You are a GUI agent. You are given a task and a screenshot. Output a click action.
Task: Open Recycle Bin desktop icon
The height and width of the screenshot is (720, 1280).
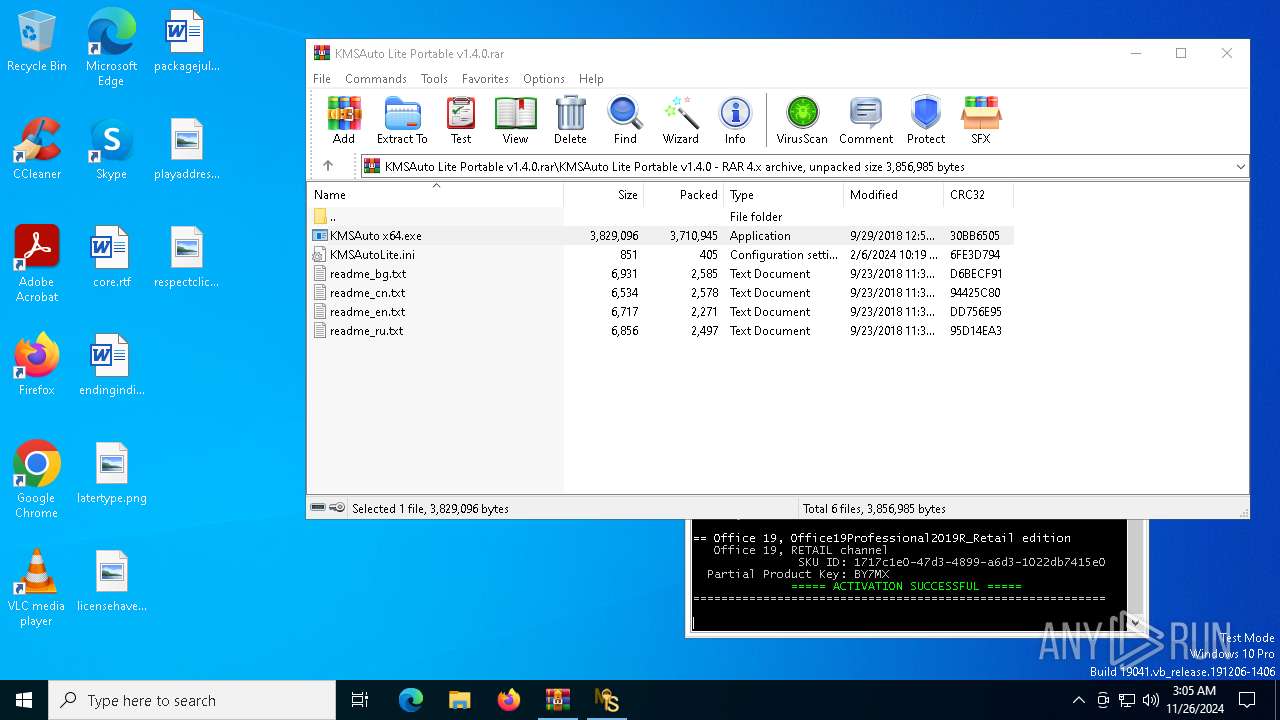[37, 42]
